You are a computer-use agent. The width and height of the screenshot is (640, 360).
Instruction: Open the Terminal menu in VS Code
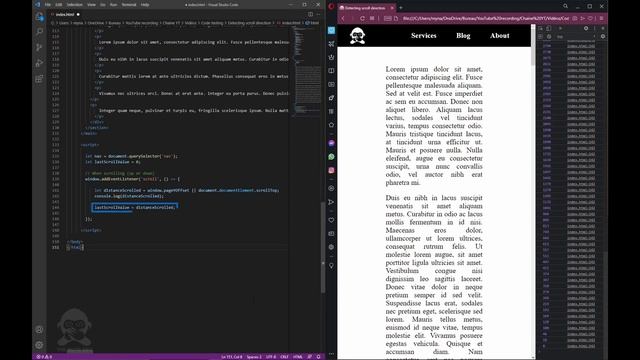tap(129, 5)
